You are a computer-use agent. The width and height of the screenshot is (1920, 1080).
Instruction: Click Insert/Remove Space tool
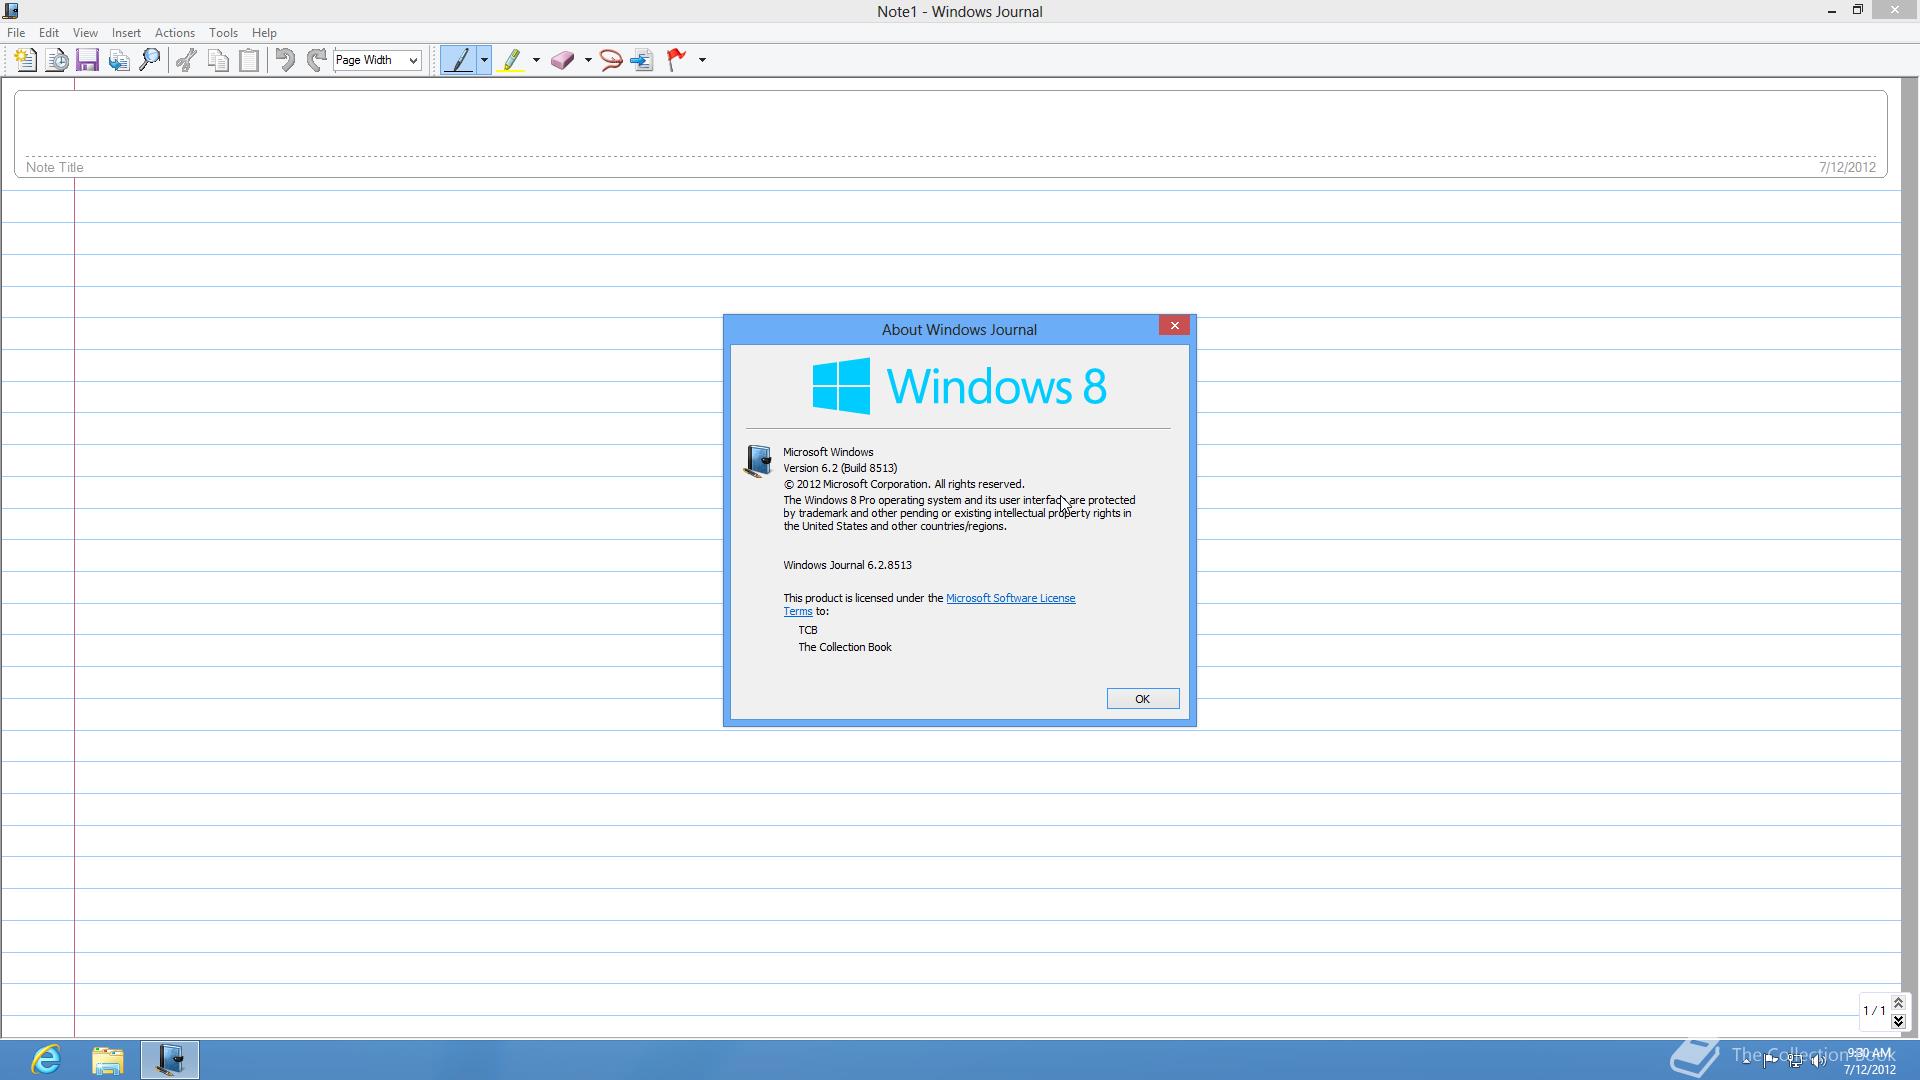642,60
